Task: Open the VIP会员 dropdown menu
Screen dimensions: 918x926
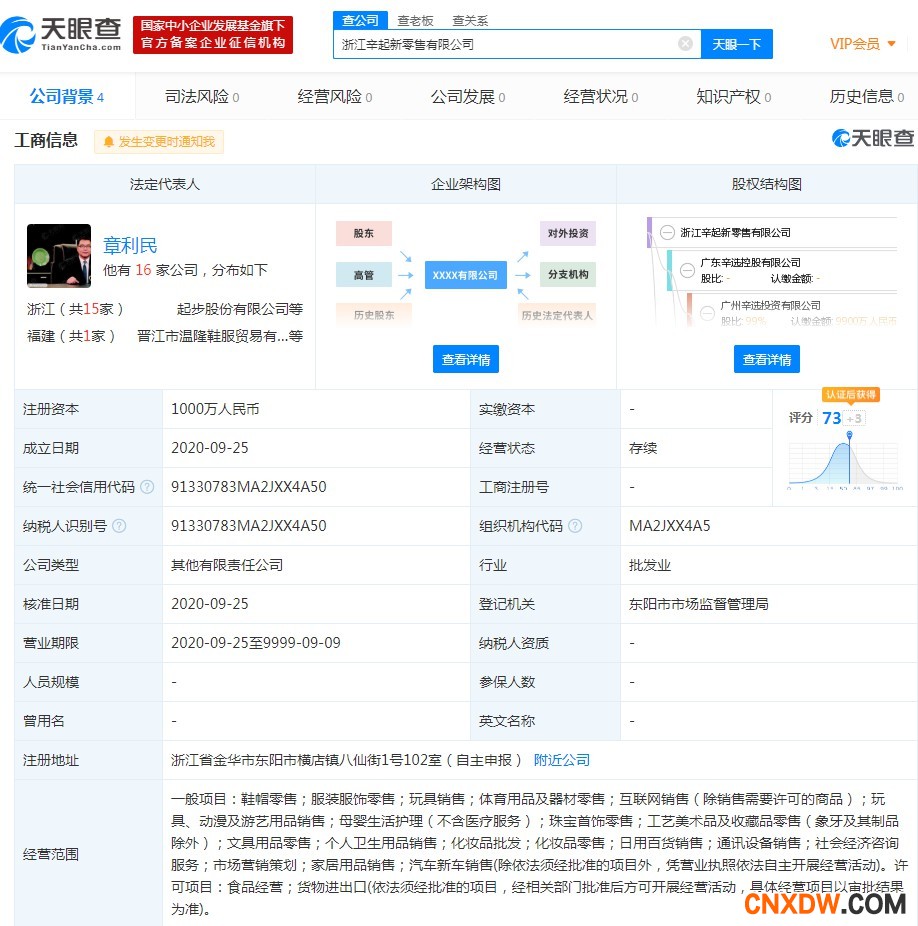Action: [x=863, y=44]
